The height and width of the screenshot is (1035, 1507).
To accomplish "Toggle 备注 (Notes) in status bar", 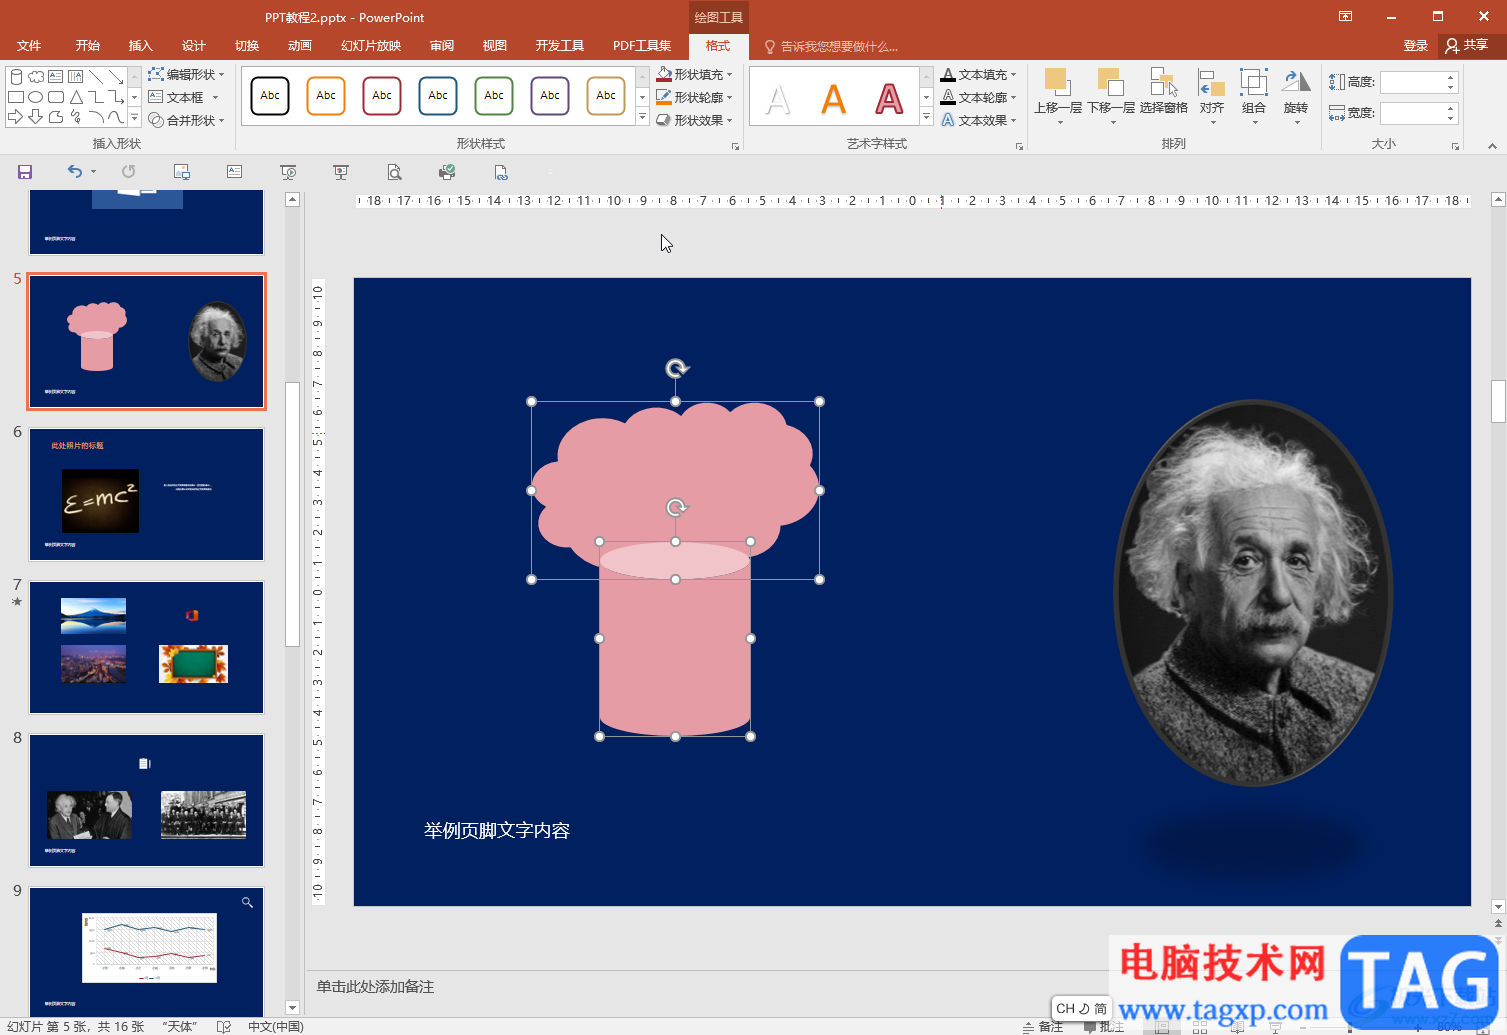I will pyautogui.click(x=1043, y=1027).
